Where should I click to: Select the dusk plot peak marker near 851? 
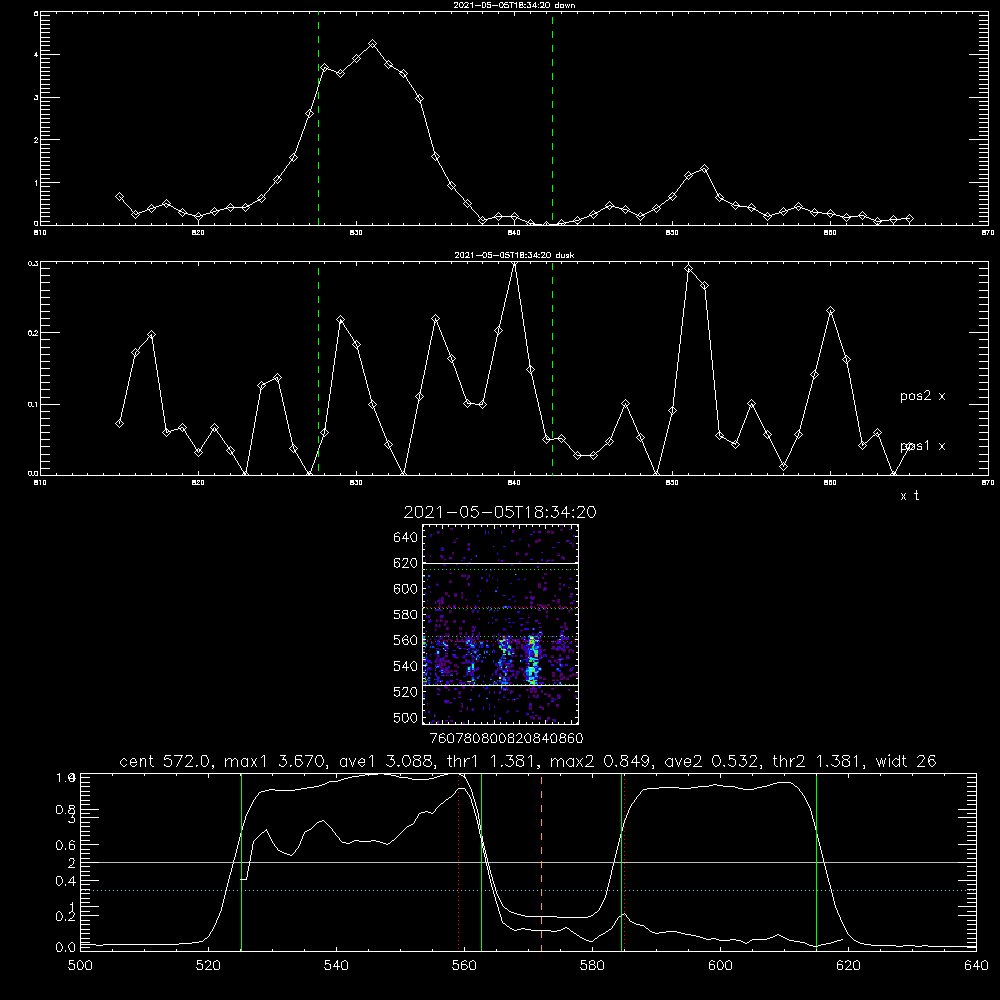click(x=688, y=268)
